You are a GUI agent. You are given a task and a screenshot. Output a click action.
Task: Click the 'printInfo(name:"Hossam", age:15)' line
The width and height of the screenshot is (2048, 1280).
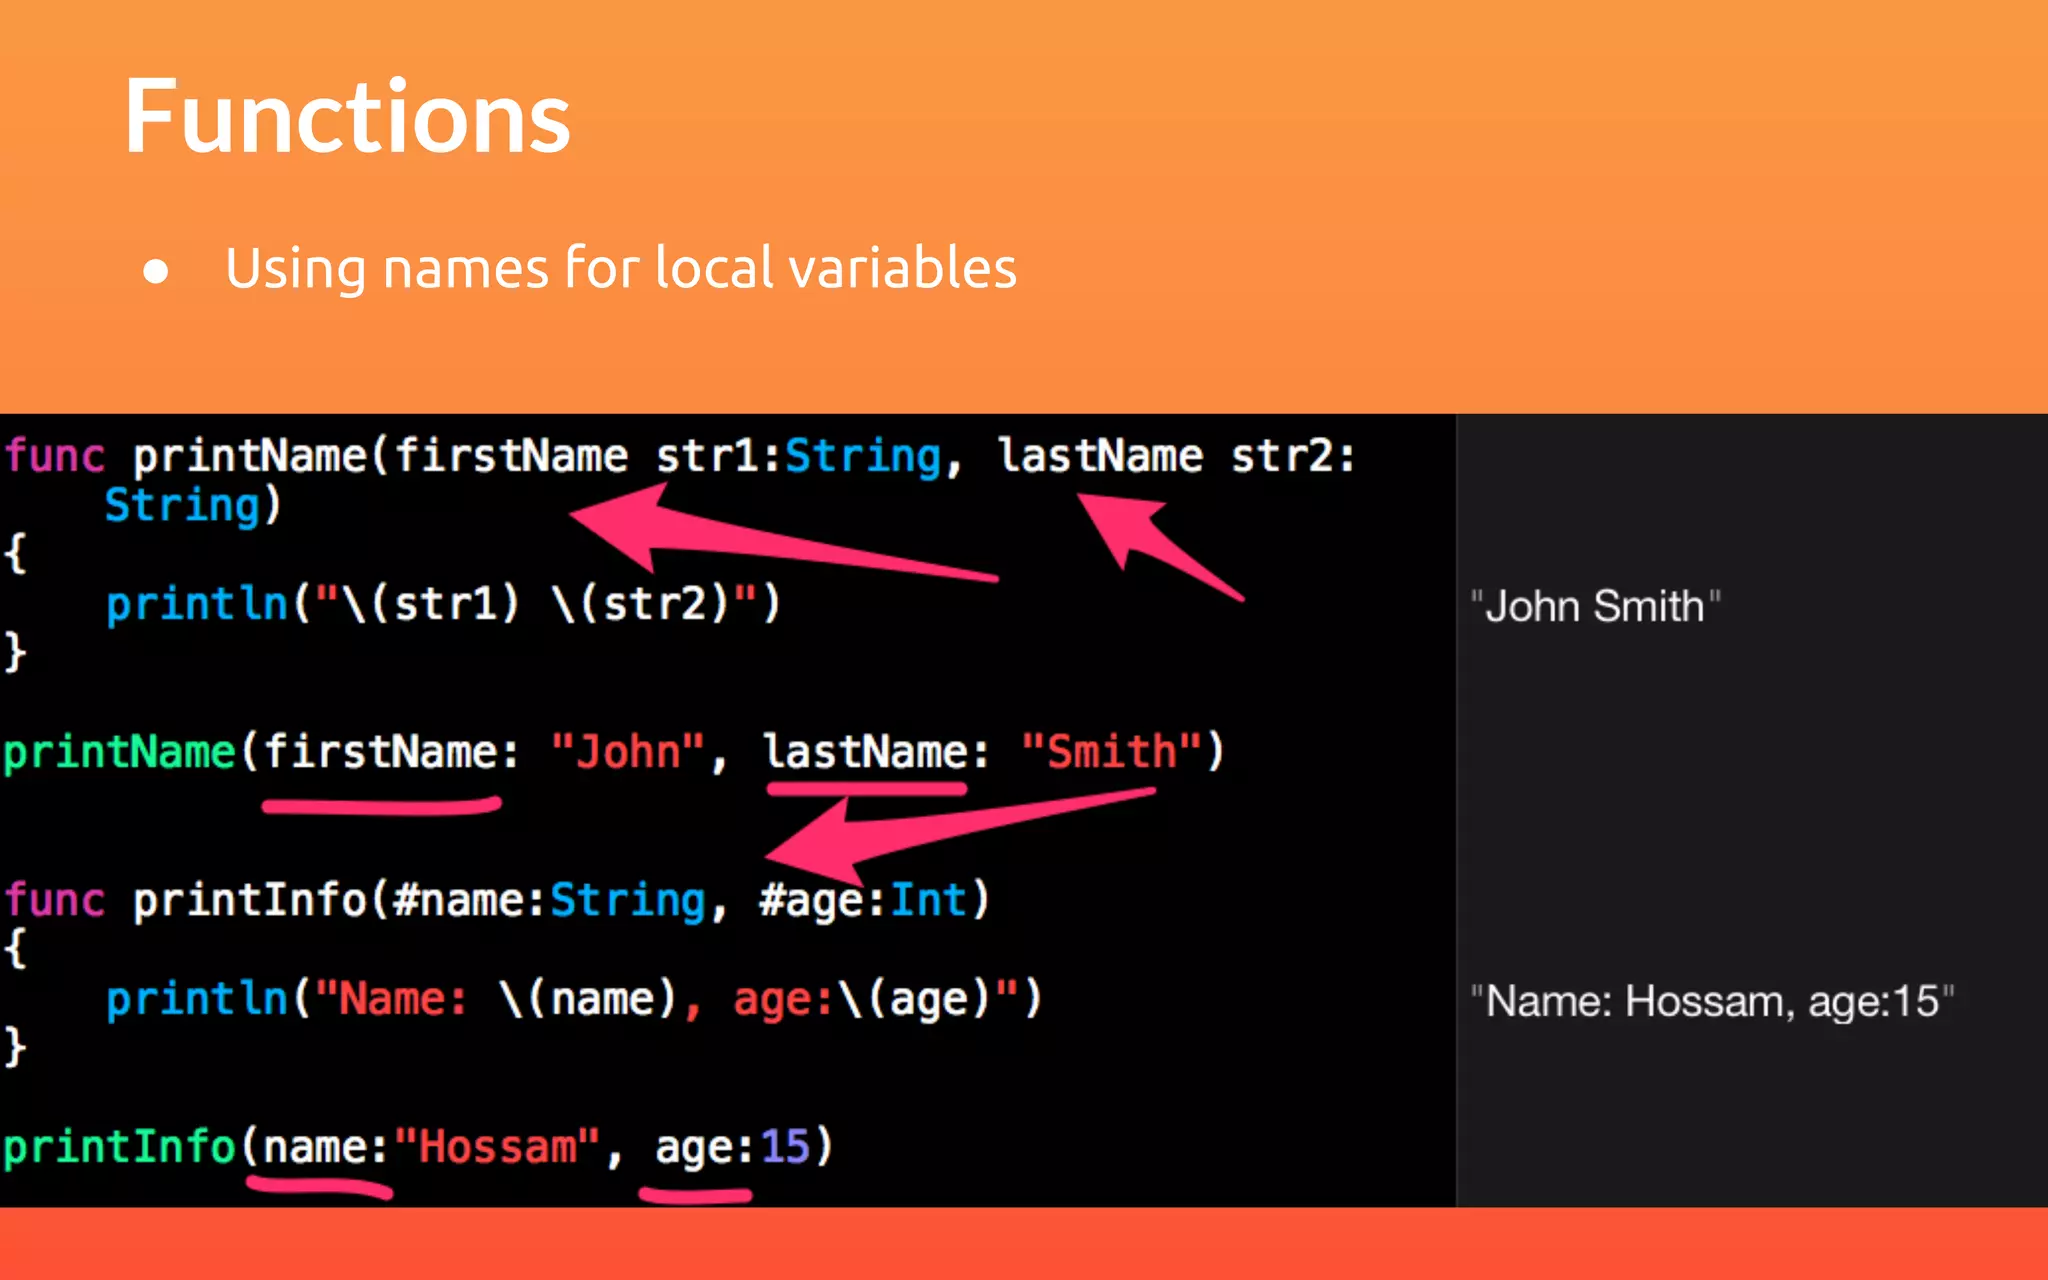pyautogui.click(x=417, y=1146)
